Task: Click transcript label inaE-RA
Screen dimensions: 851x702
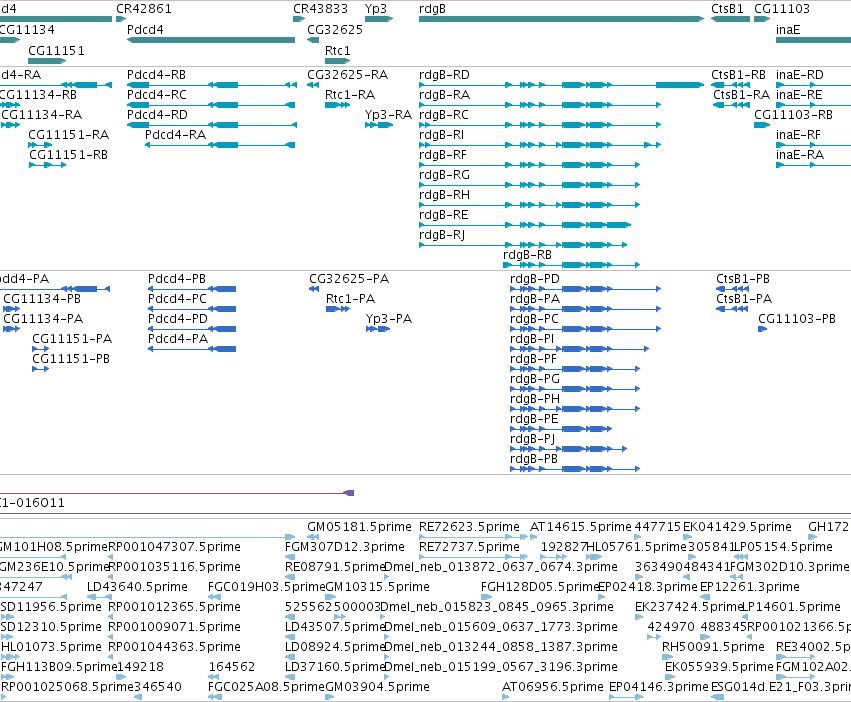Action: 800,155
